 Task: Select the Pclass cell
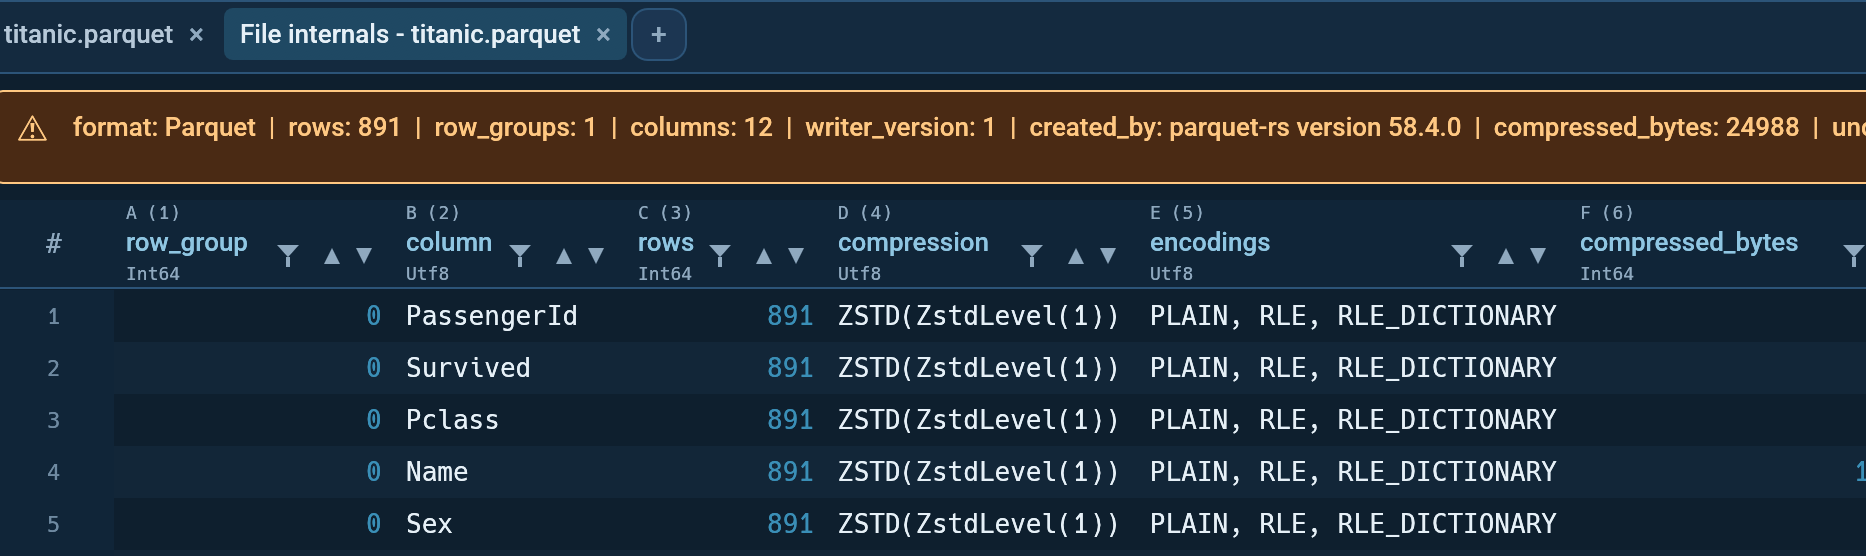452,420
